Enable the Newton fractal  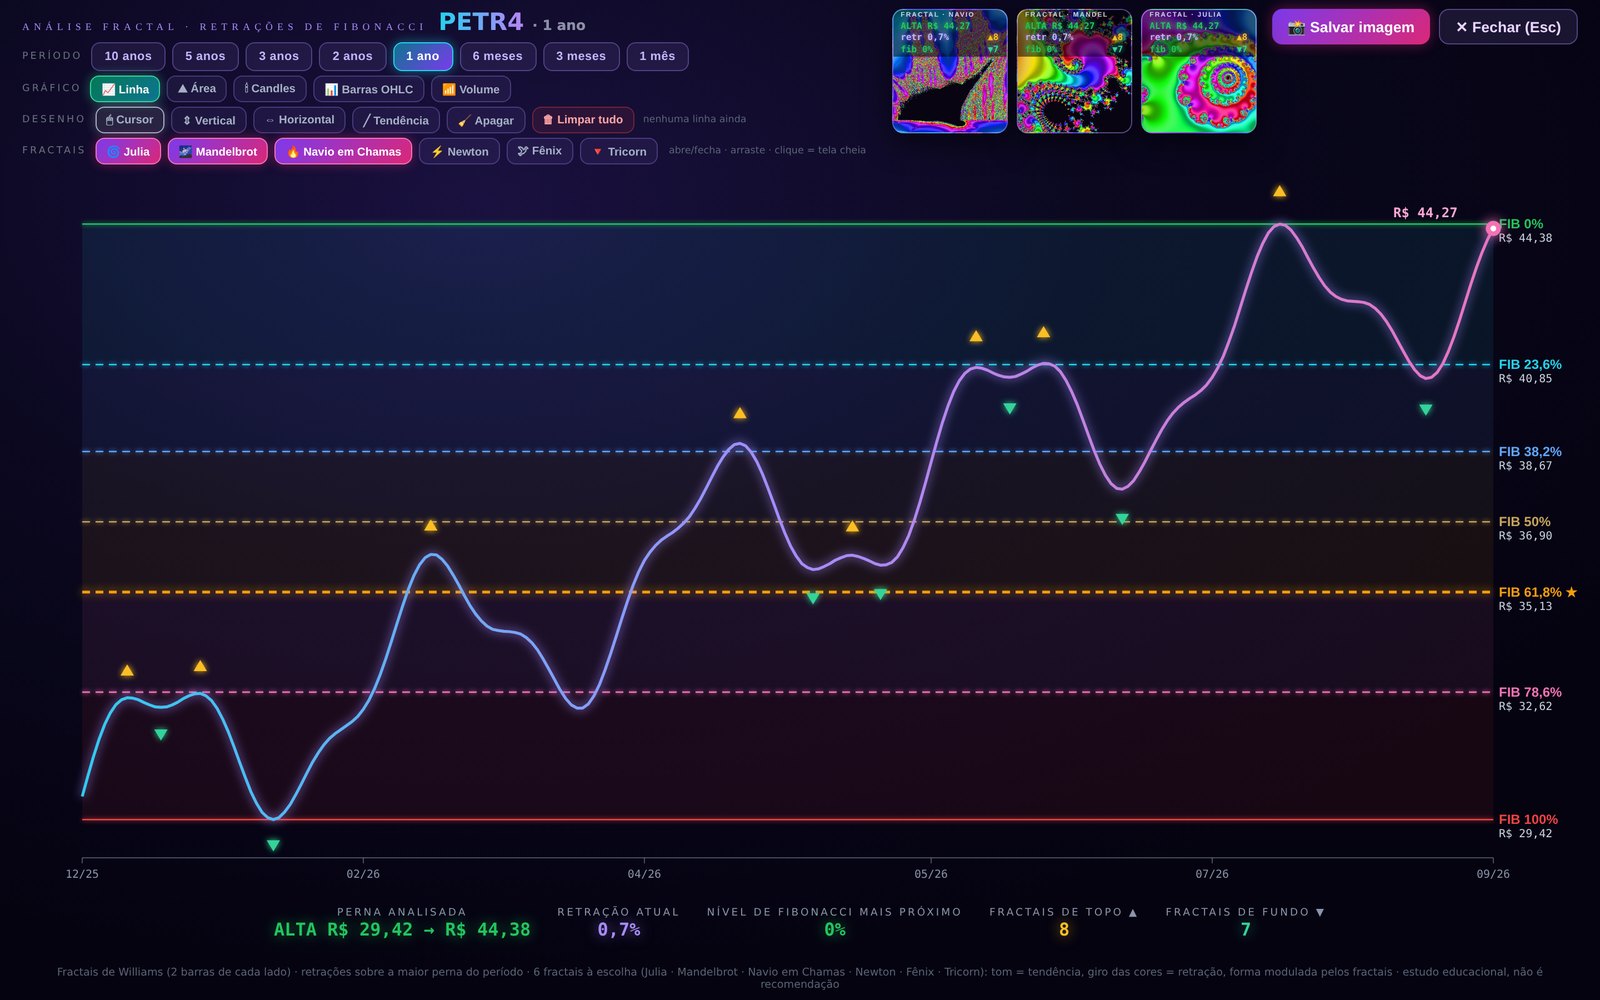(460, 152)
